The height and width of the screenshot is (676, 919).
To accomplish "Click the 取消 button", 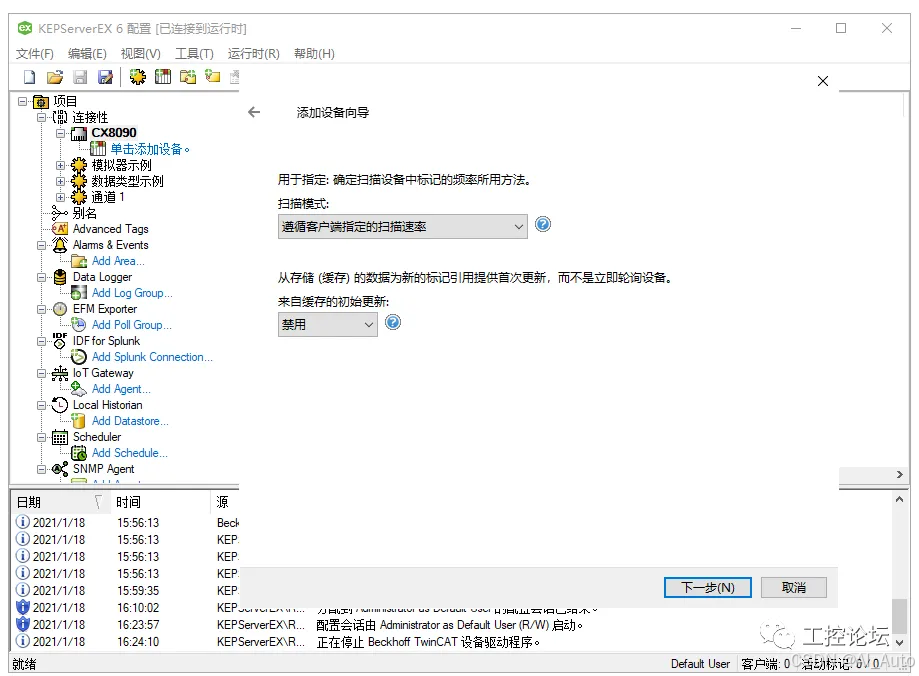I will (794, 587).
